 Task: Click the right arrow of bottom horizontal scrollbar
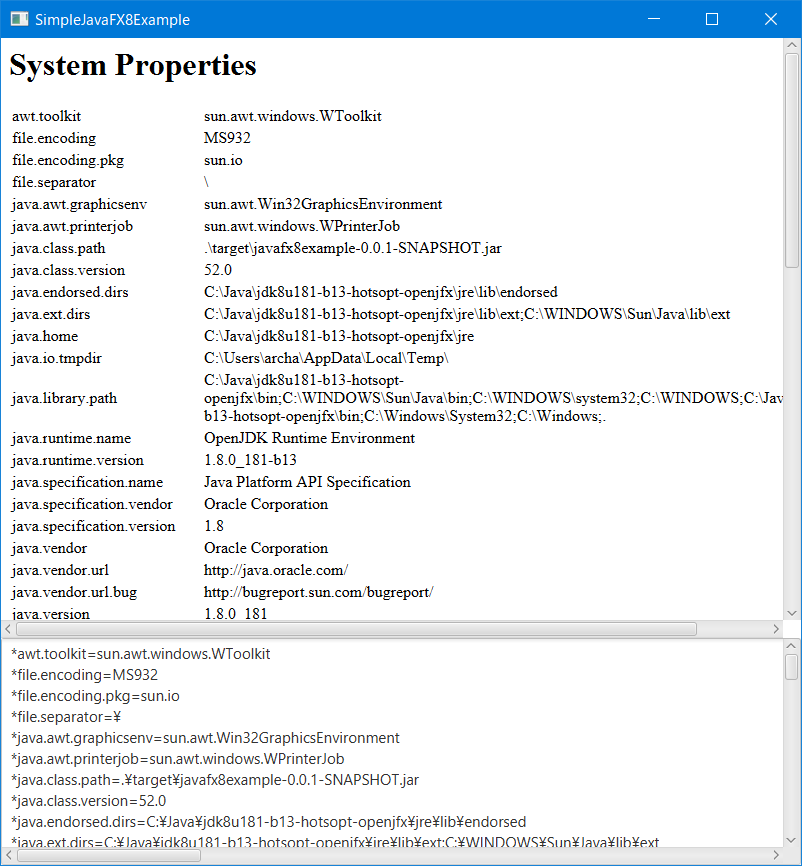[775, 856]
